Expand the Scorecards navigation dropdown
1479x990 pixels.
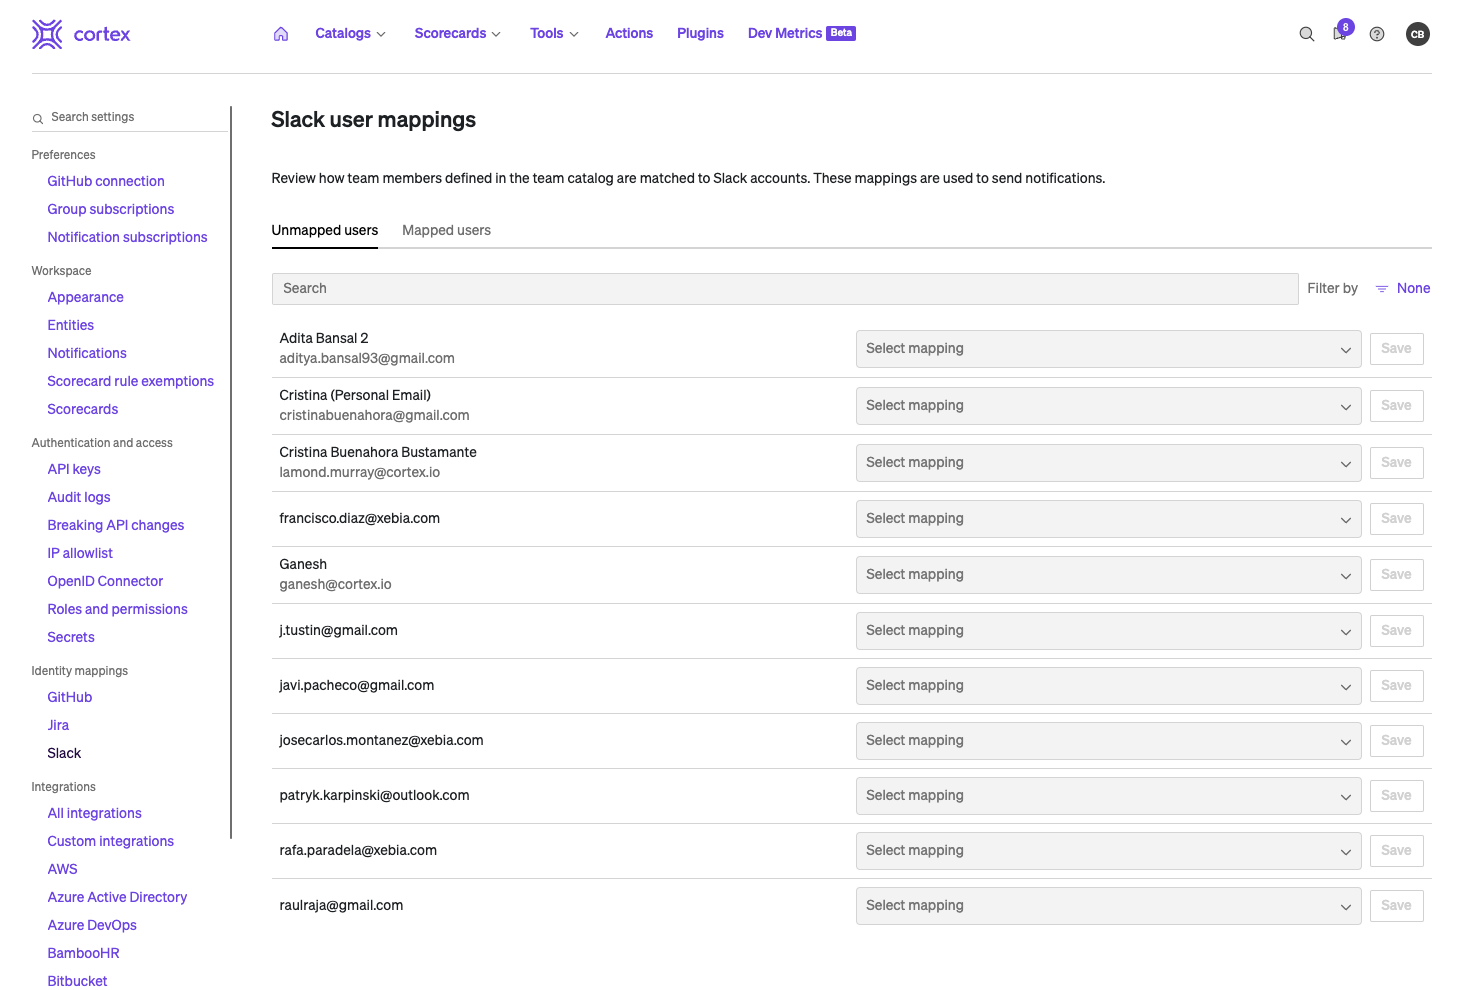click(457, 34)
